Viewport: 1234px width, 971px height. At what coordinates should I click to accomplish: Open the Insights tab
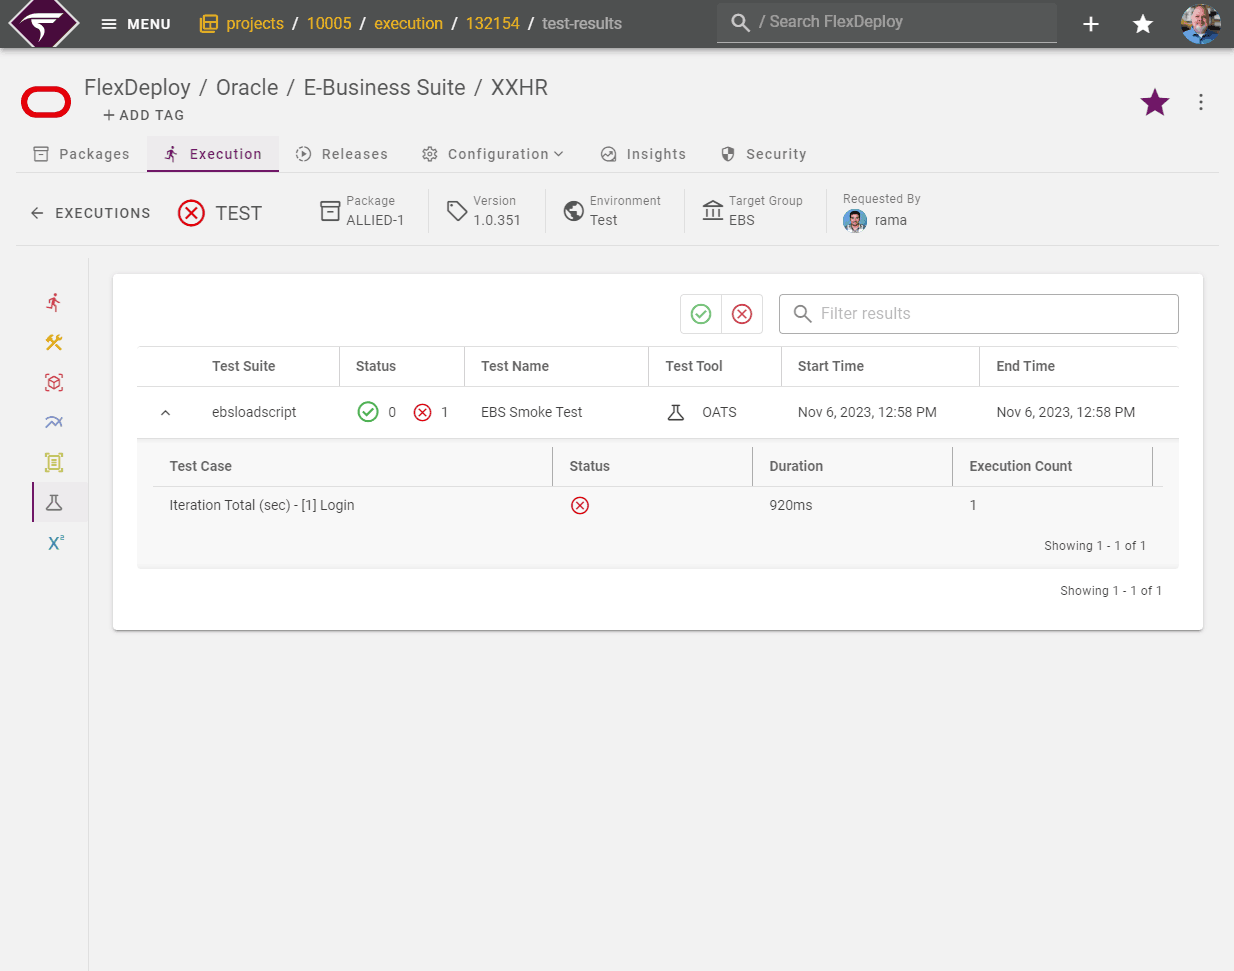coord(643,154)
